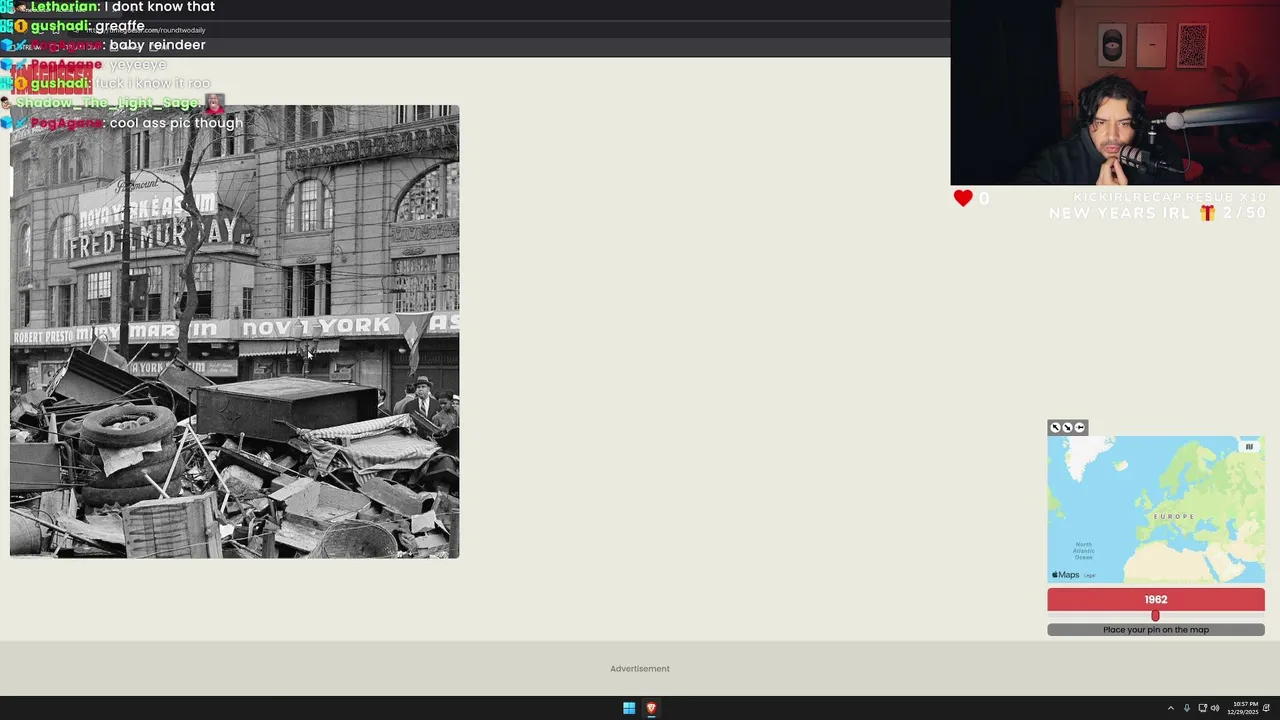The image size is (1280, 720).
Task: Click the webcam overlay of the streamer
Action: 1115,92
